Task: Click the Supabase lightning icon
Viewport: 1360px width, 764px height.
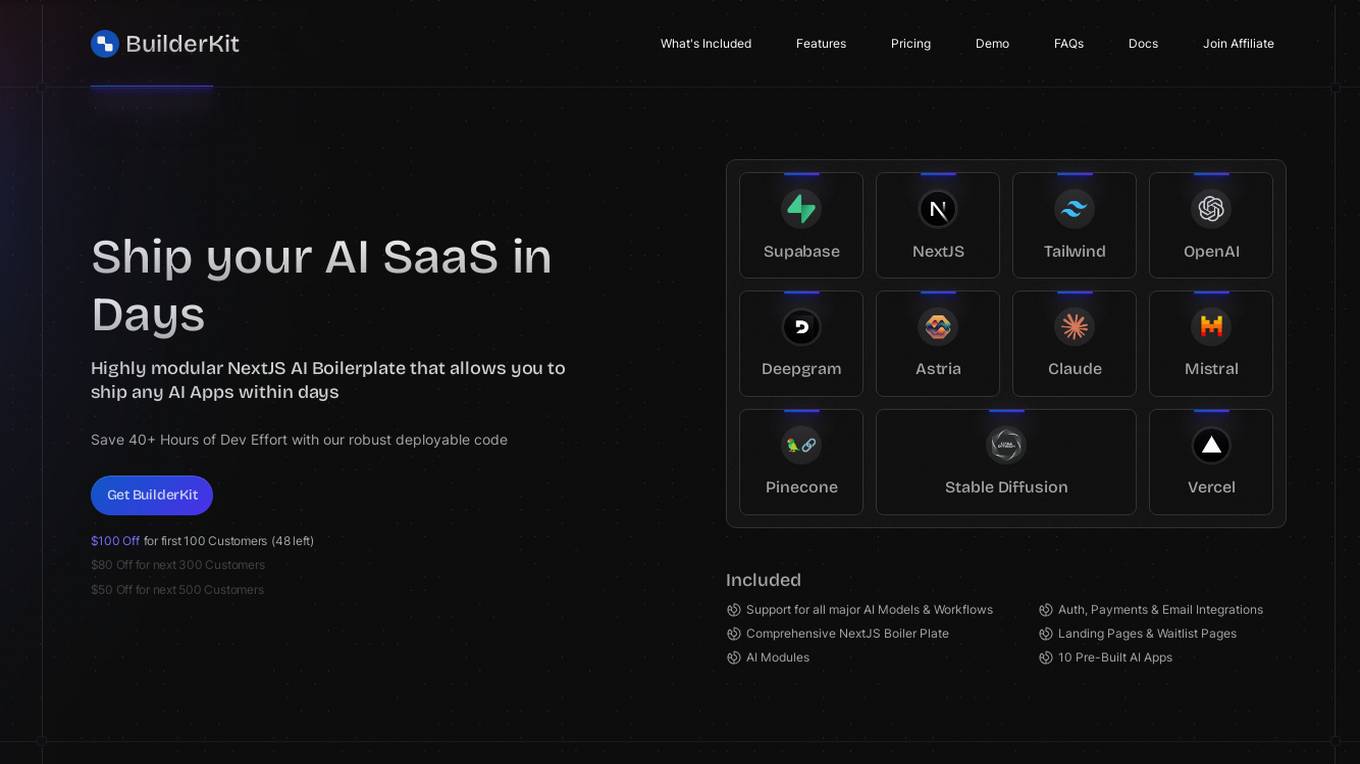Action: point(801,208)
